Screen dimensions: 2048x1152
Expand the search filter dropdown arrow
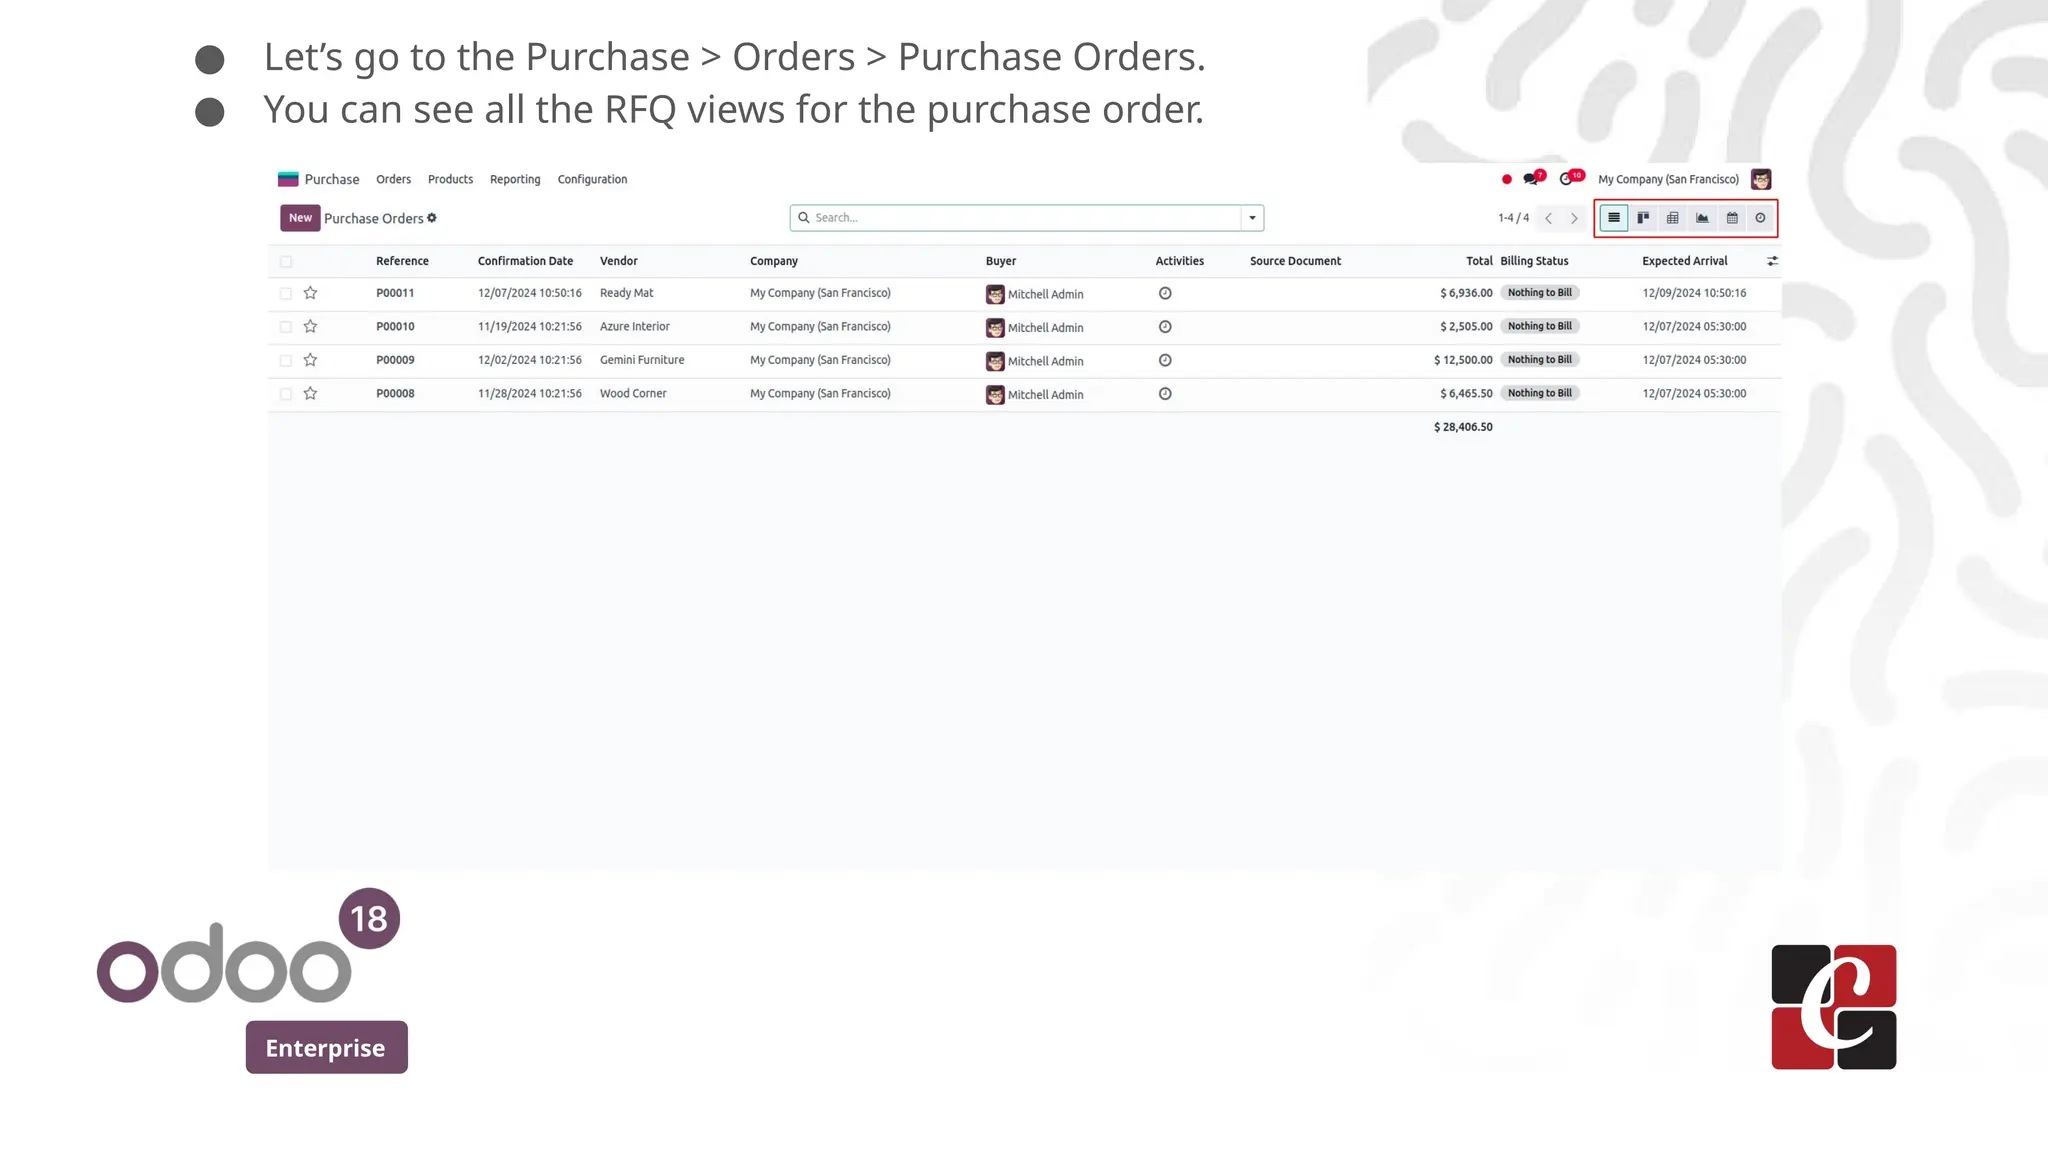1252,218
